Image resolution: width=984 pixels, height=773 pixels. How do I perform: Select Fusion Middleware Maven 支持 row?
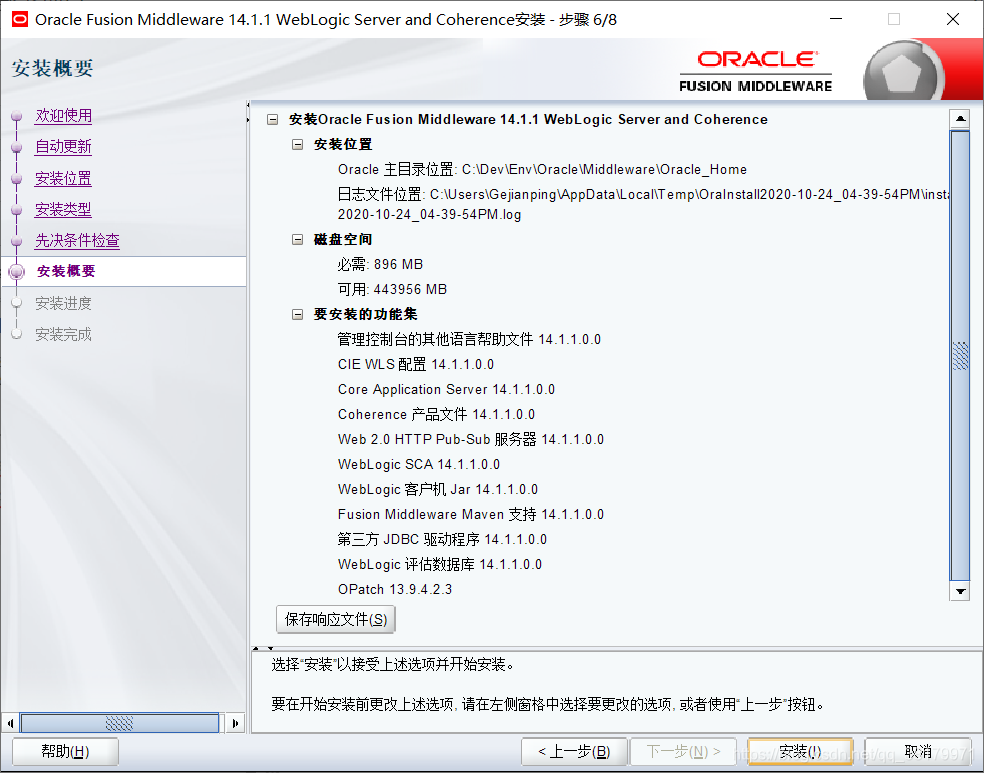point(471,514)
